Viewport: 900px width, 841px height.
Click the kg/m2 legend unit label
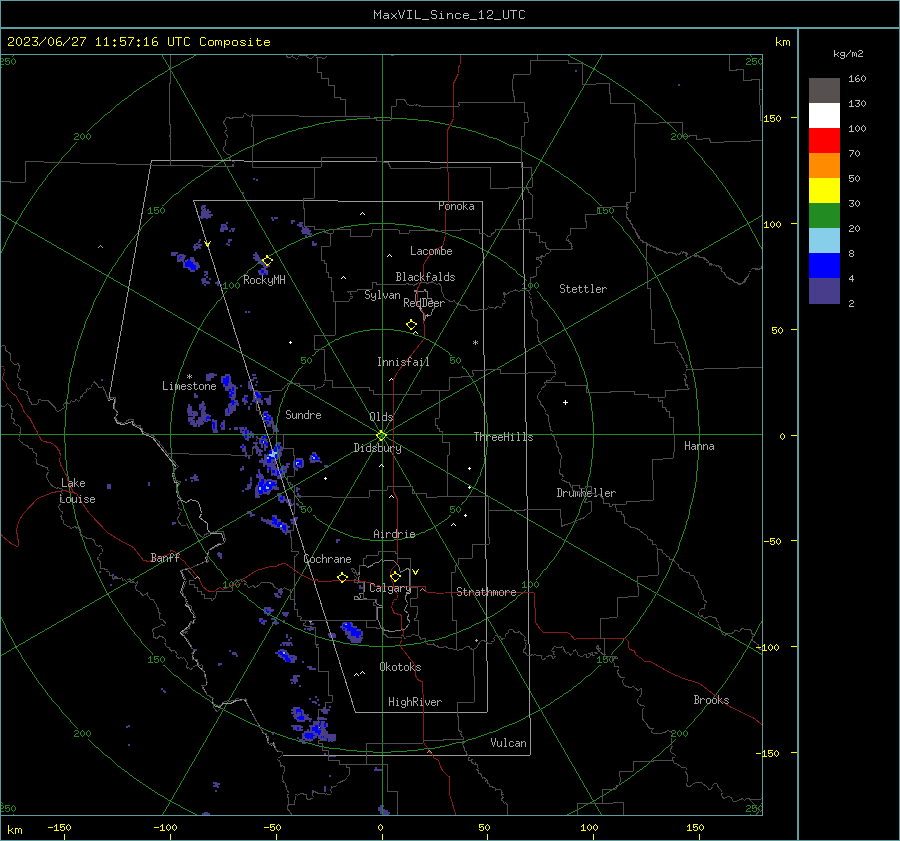point(848,54)
